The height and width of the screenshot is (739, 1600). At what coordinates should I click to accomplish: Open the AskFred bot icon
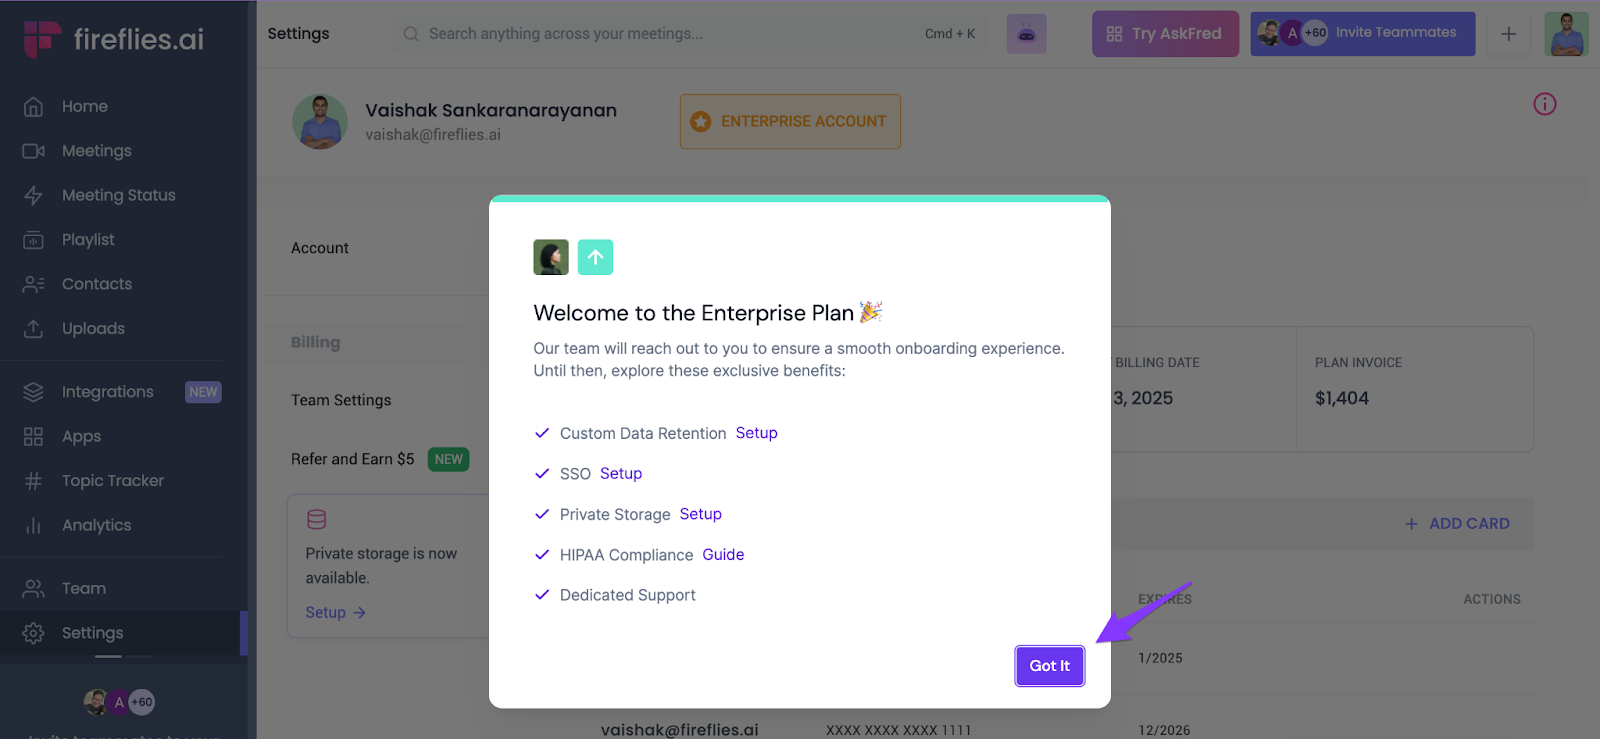point(1026,34)
